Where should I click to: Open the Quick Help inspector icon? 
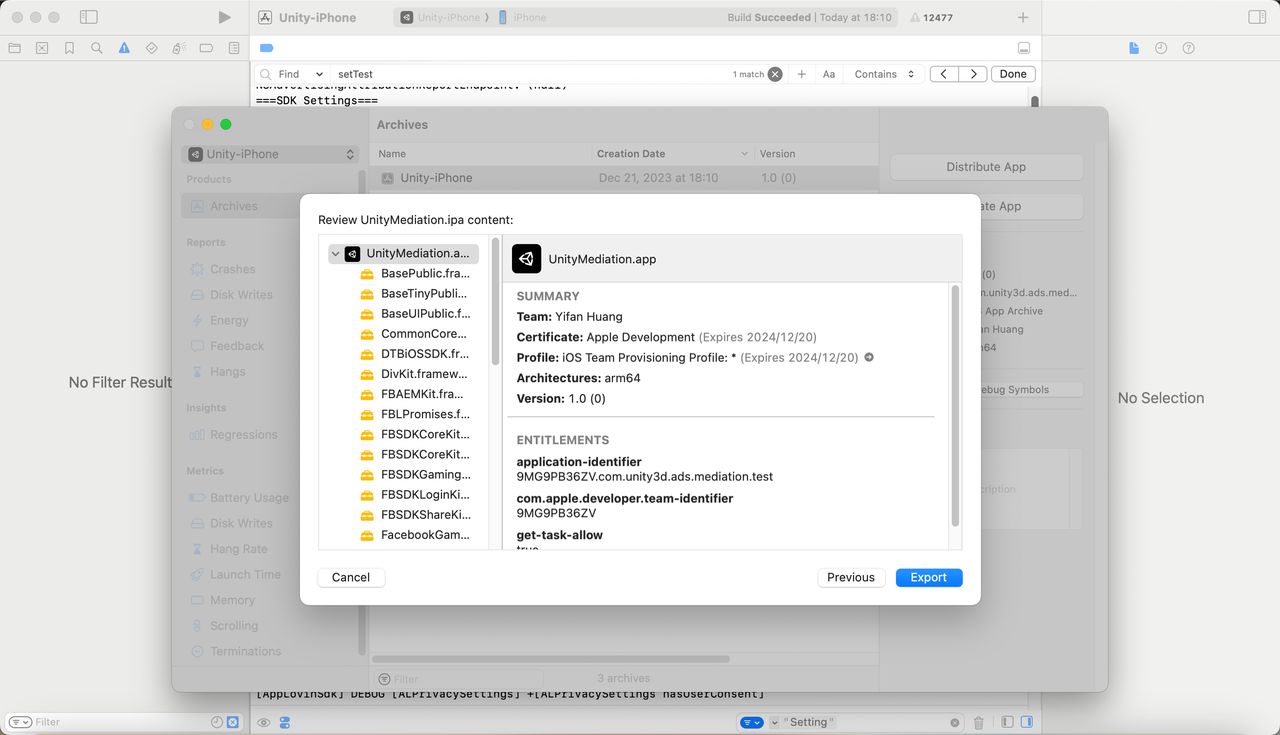tap(1188, 48)
